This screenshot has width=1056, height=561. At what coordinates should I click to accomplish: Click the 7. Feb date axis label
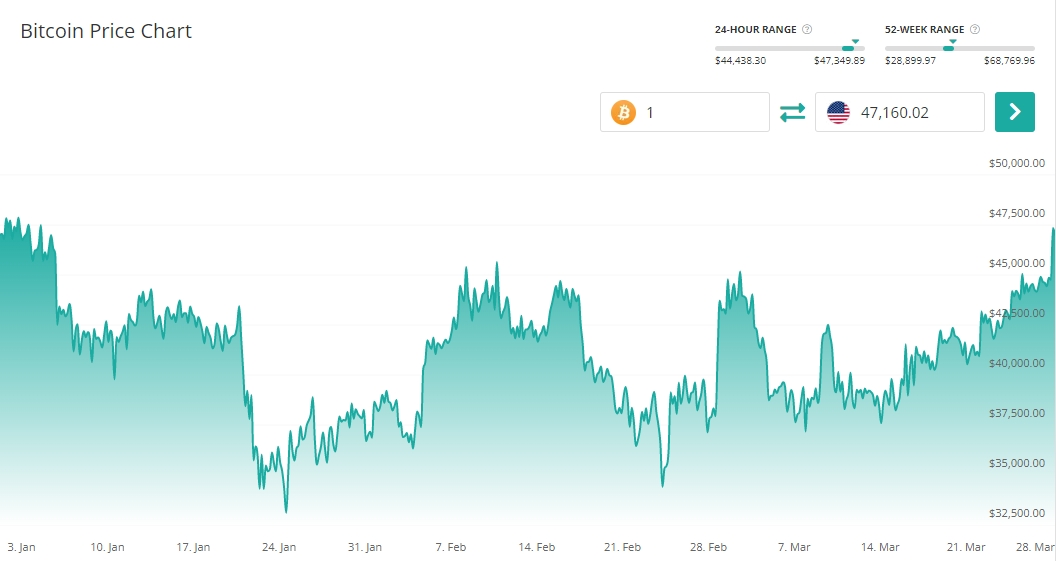pos(451,547)
